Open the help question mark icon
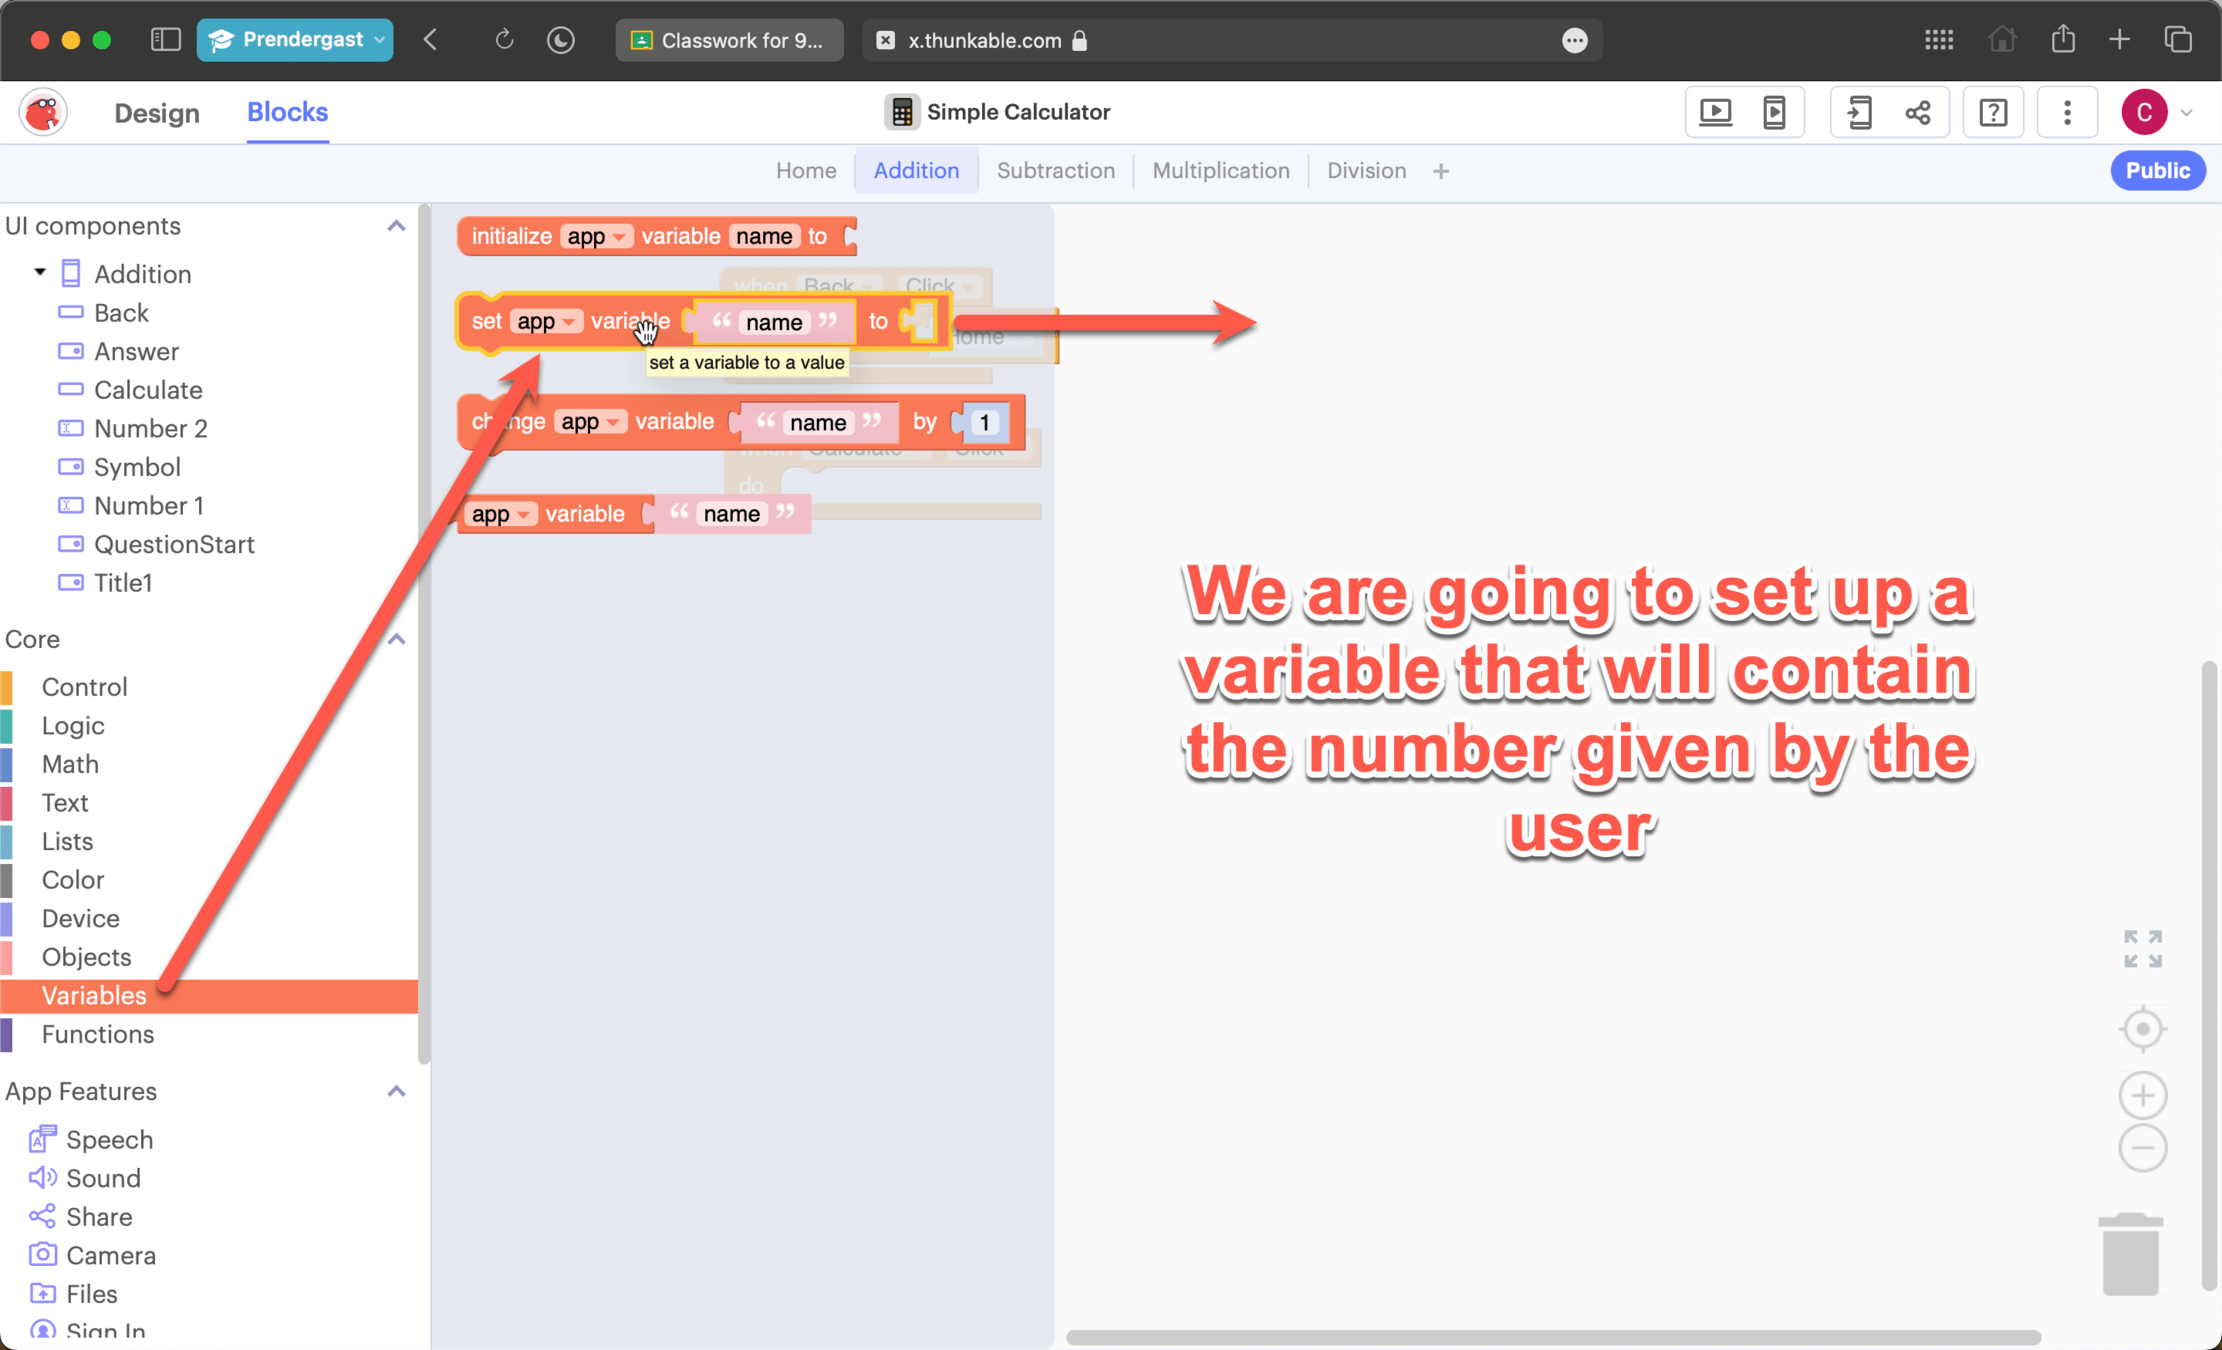Viewport: 2222px width, 1350px height. click(1993, 112)
